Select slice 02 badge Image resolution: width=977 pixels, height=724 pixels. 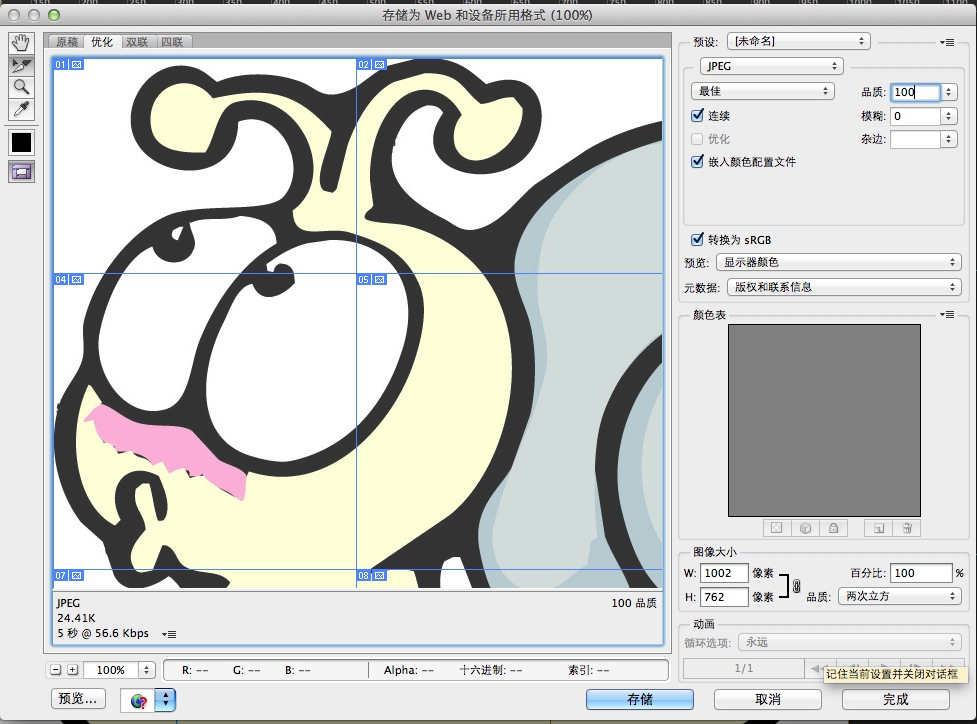(x=372, y=64)
